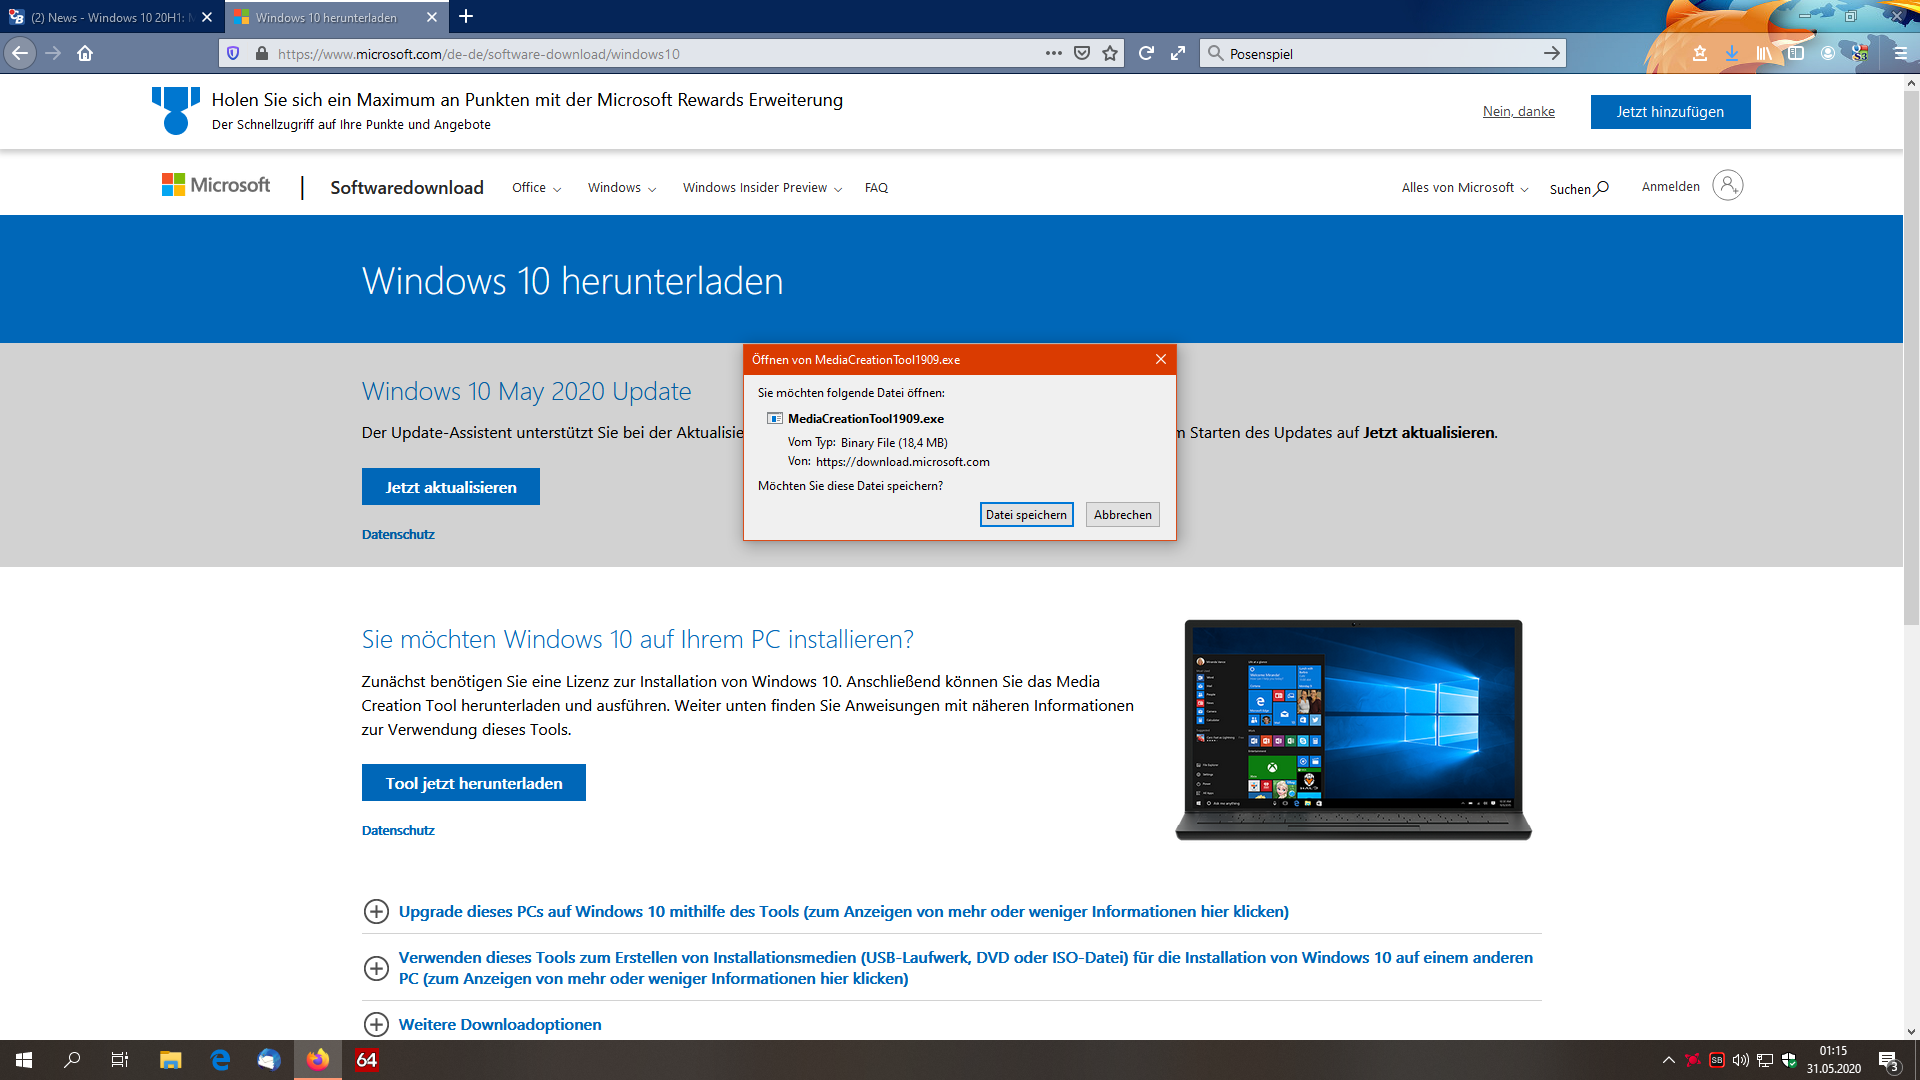
Task: Open the FAQ menu item
Action: (876, 188)
